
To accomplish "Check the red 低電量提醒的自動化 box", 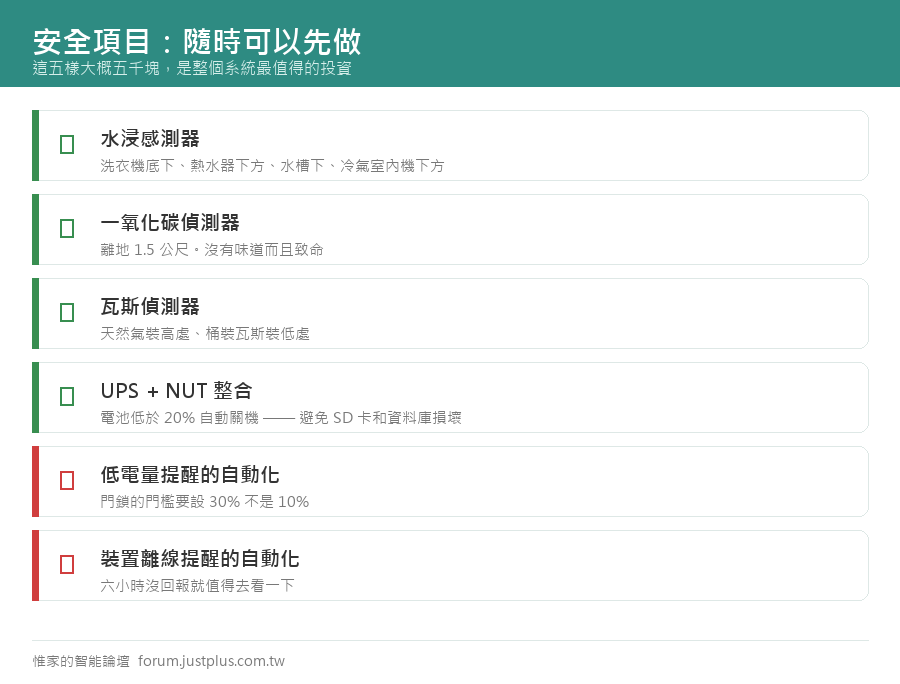I will point(67,480).
